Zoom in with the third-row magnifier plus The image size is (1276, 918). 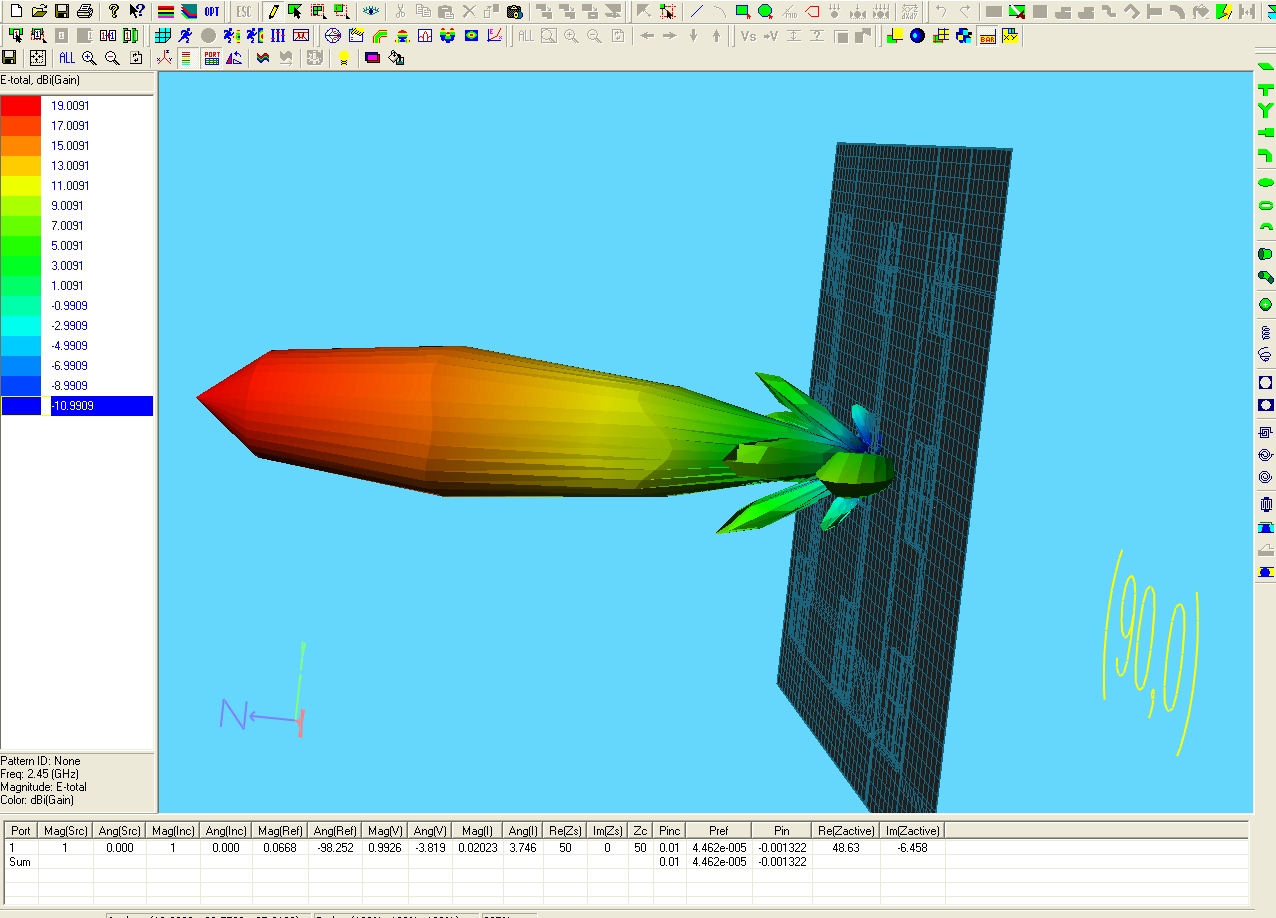pos(89,58)
